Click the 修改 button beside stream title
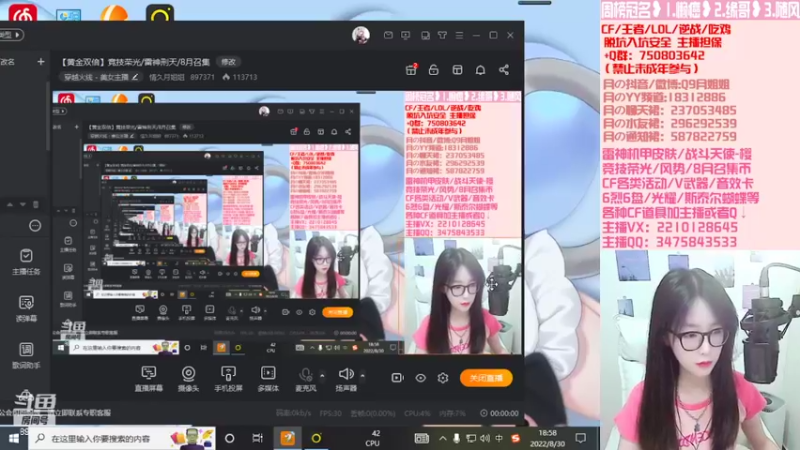 pyautogui.click(x=229, y=62)
